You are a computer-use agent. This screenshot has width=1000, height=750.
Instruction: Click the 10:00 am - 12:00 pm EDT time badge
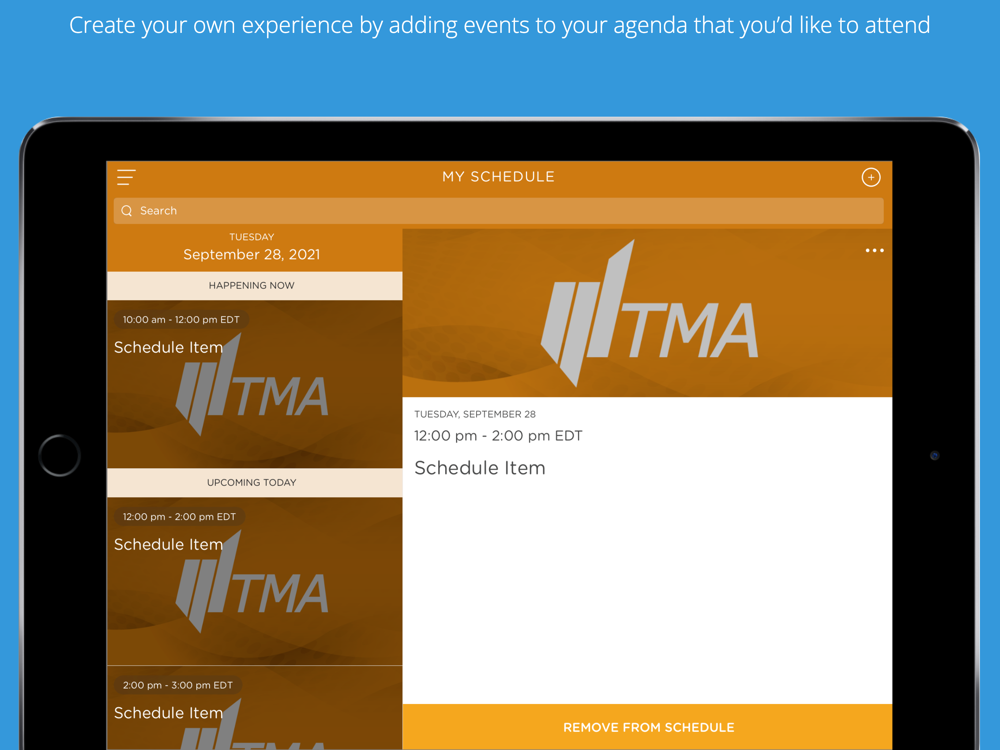pos(181,320)
